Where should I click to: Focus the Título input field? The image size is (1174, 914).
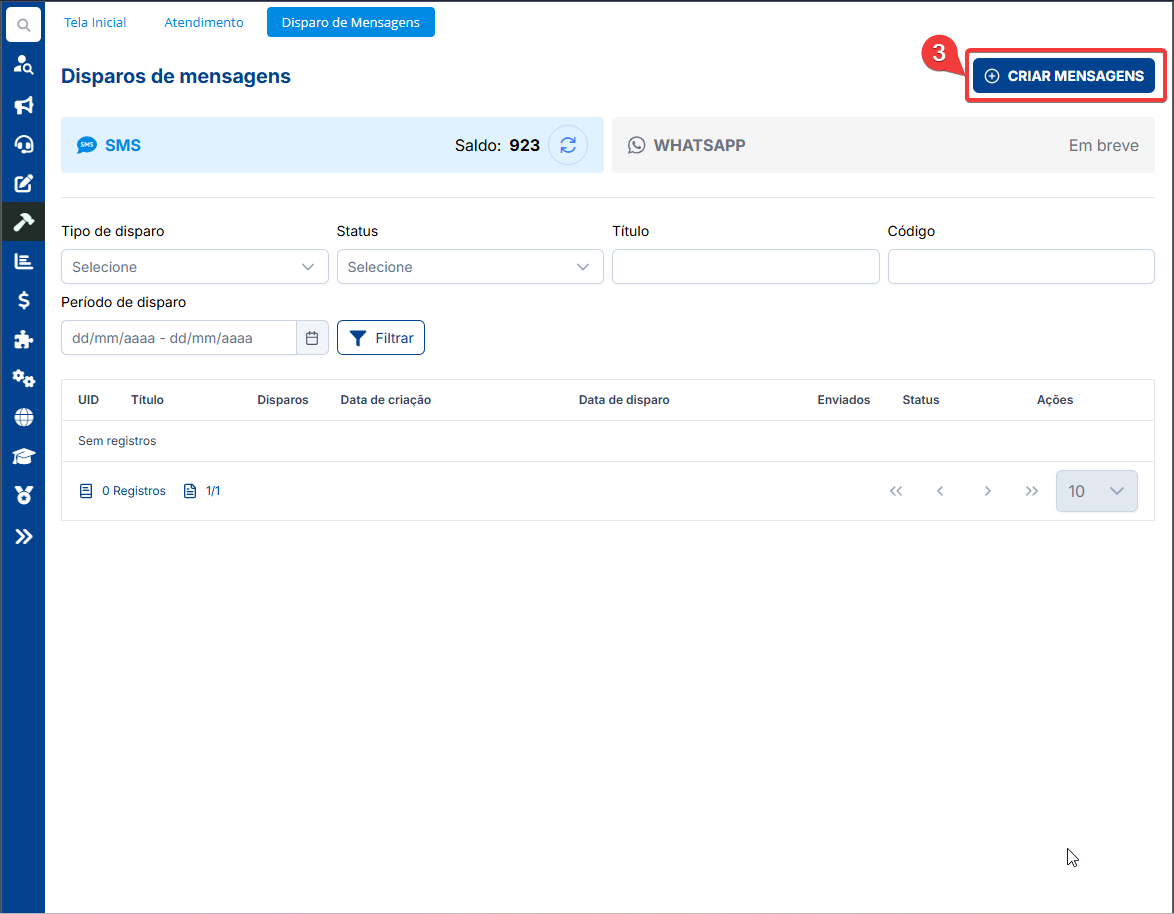click(x=746, y=266)
